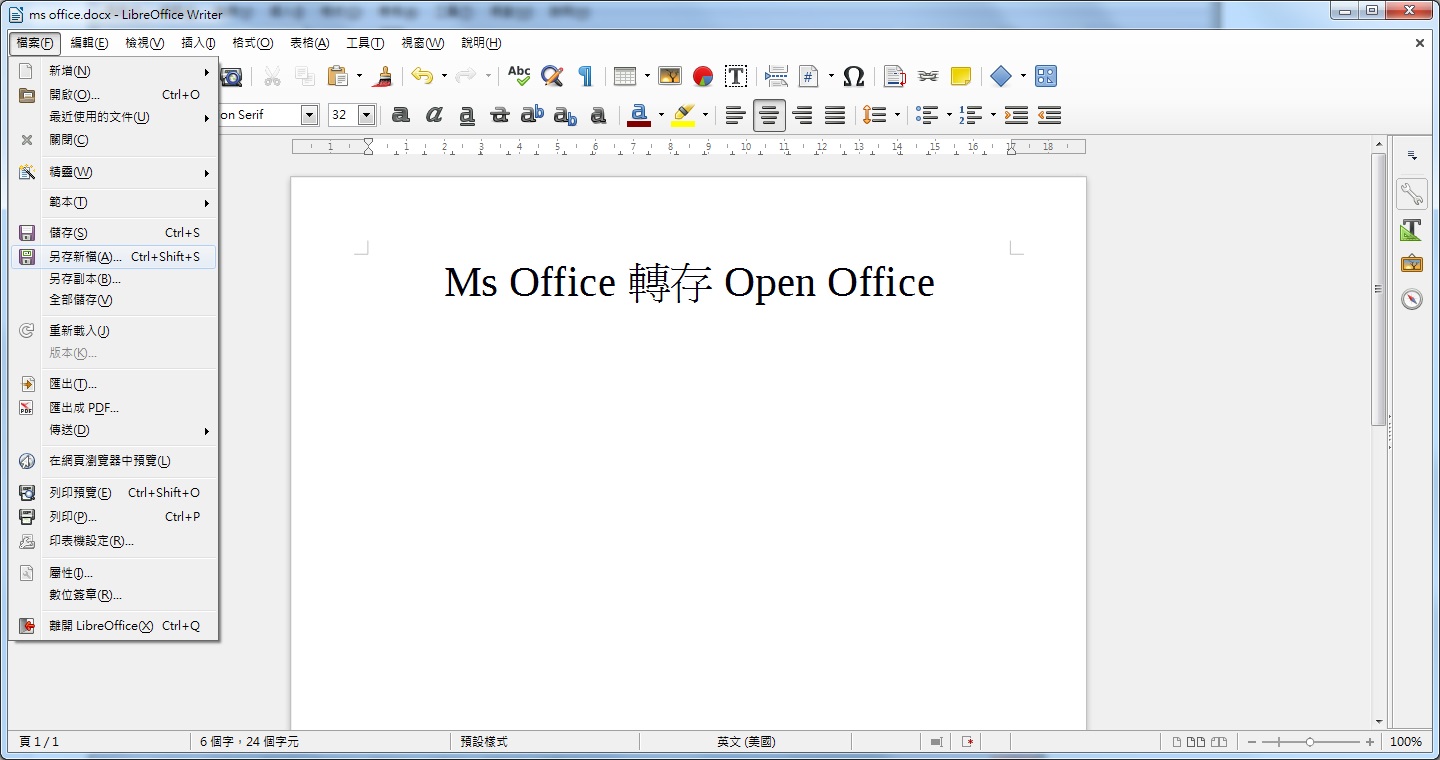
Task: Choose Save As (另存新檔) in File menu
Action: [85, 257]
